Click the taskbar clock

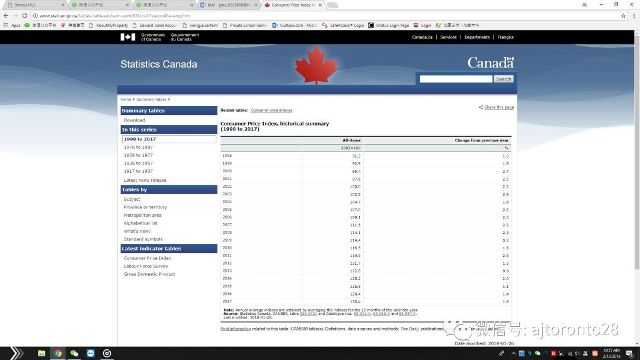click(x=611, y=353)
